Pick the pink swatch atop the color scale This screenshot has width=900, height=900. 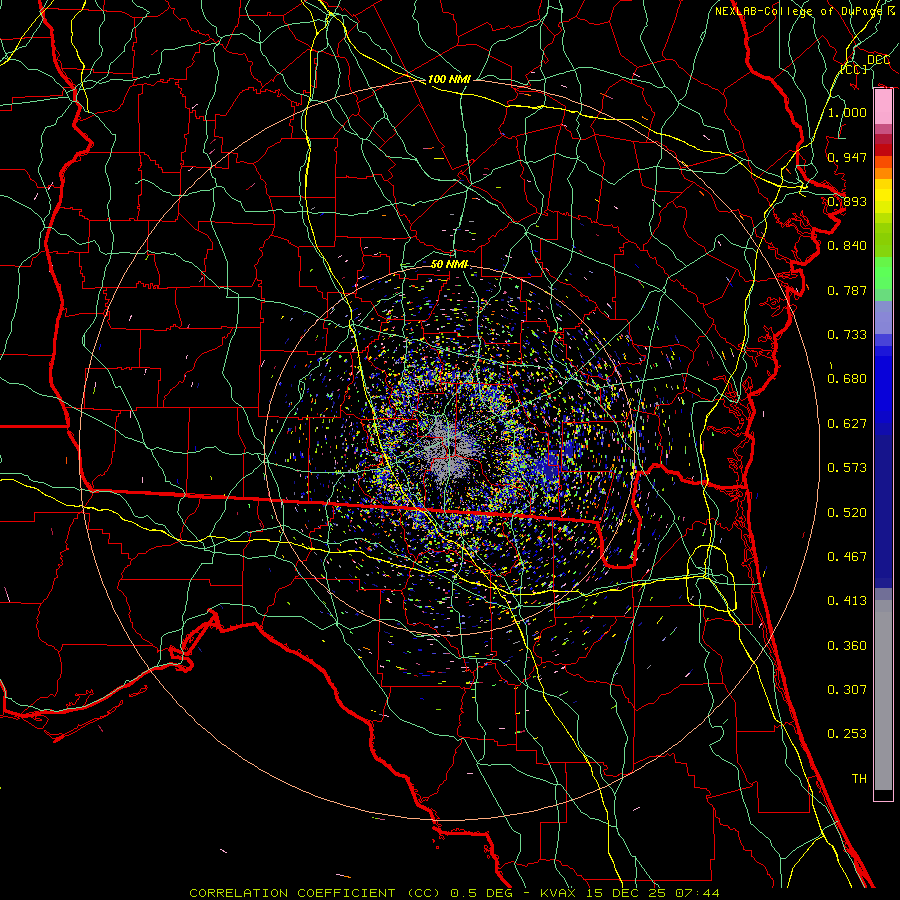tap(883, 107)
